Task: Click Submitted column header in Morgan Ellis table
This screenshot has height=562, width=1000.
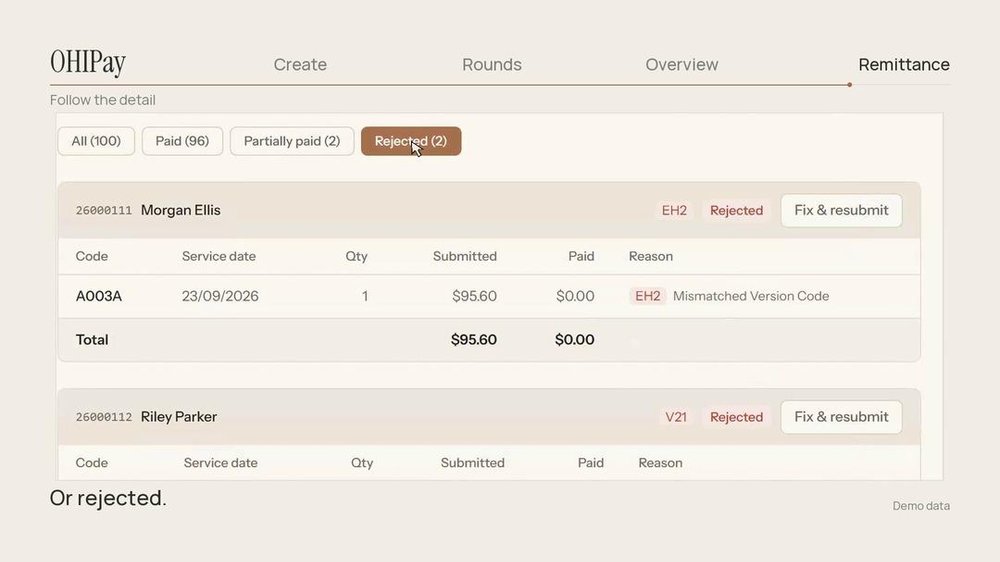Action: click(464, 256)
